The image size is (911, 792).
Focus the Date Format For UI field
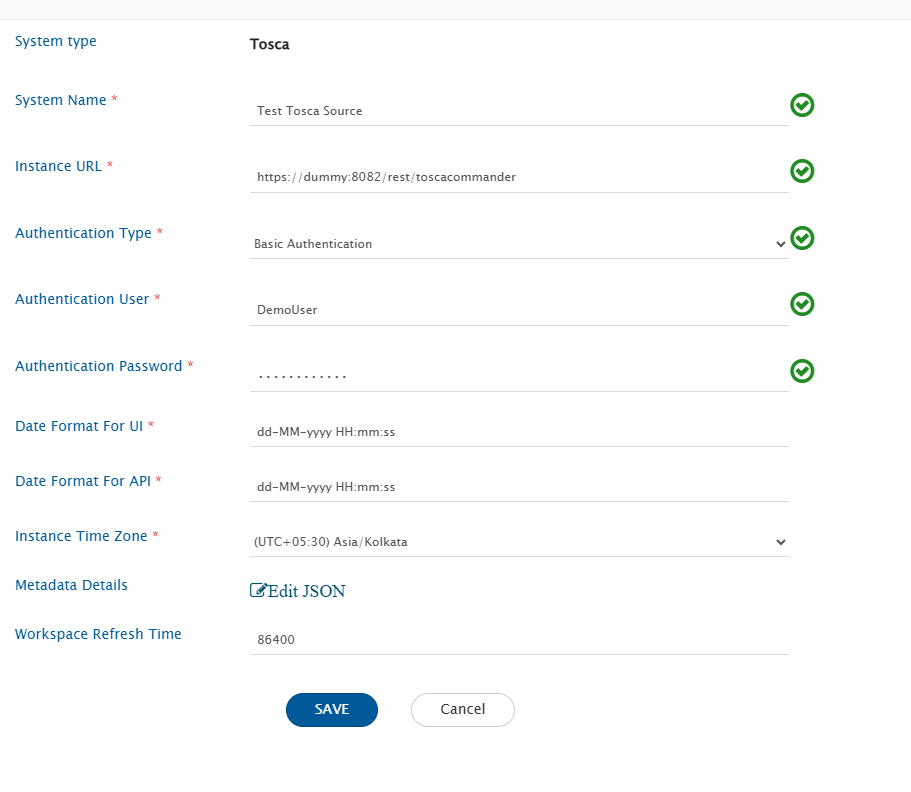tap(518, 432)
